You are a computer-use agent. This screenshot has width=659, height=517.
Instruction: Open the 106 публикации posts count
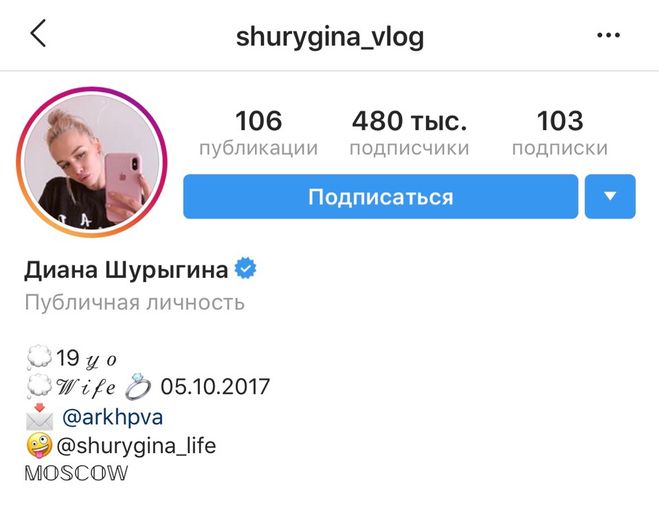click(258, 132)
